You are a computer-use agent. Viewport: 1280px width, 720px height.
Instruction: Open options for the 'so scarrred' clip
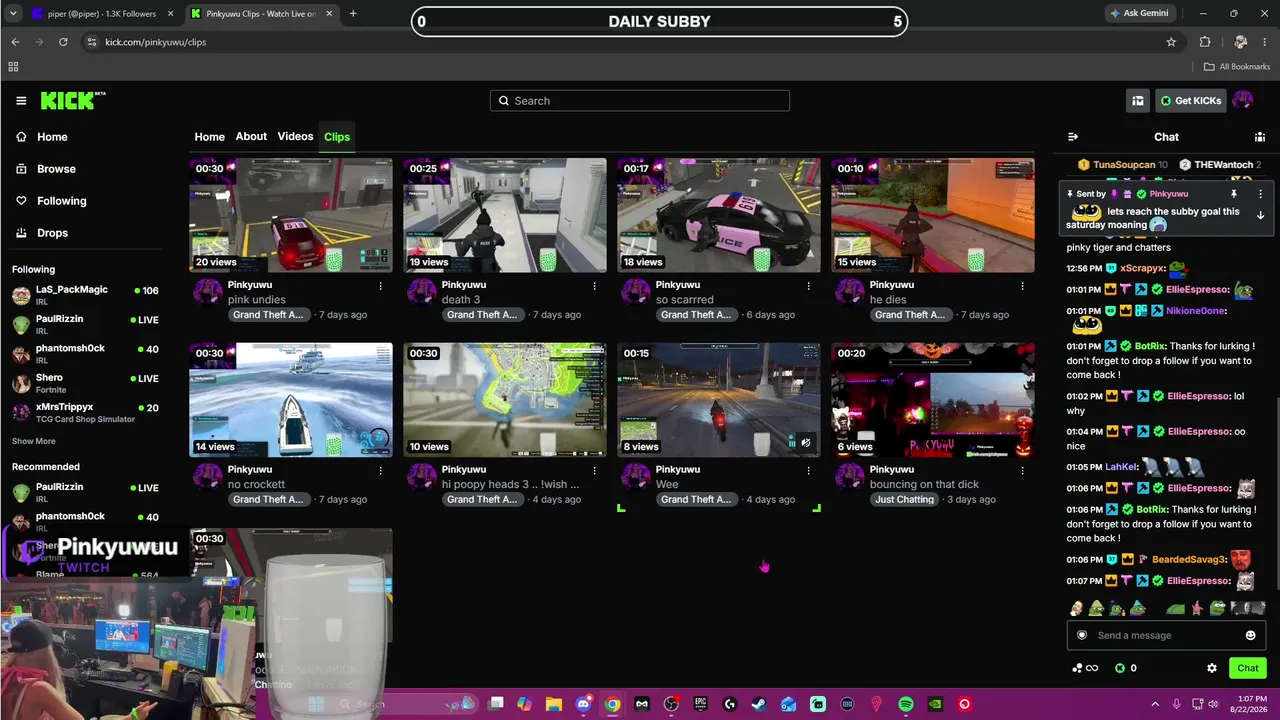coord(809,285)
